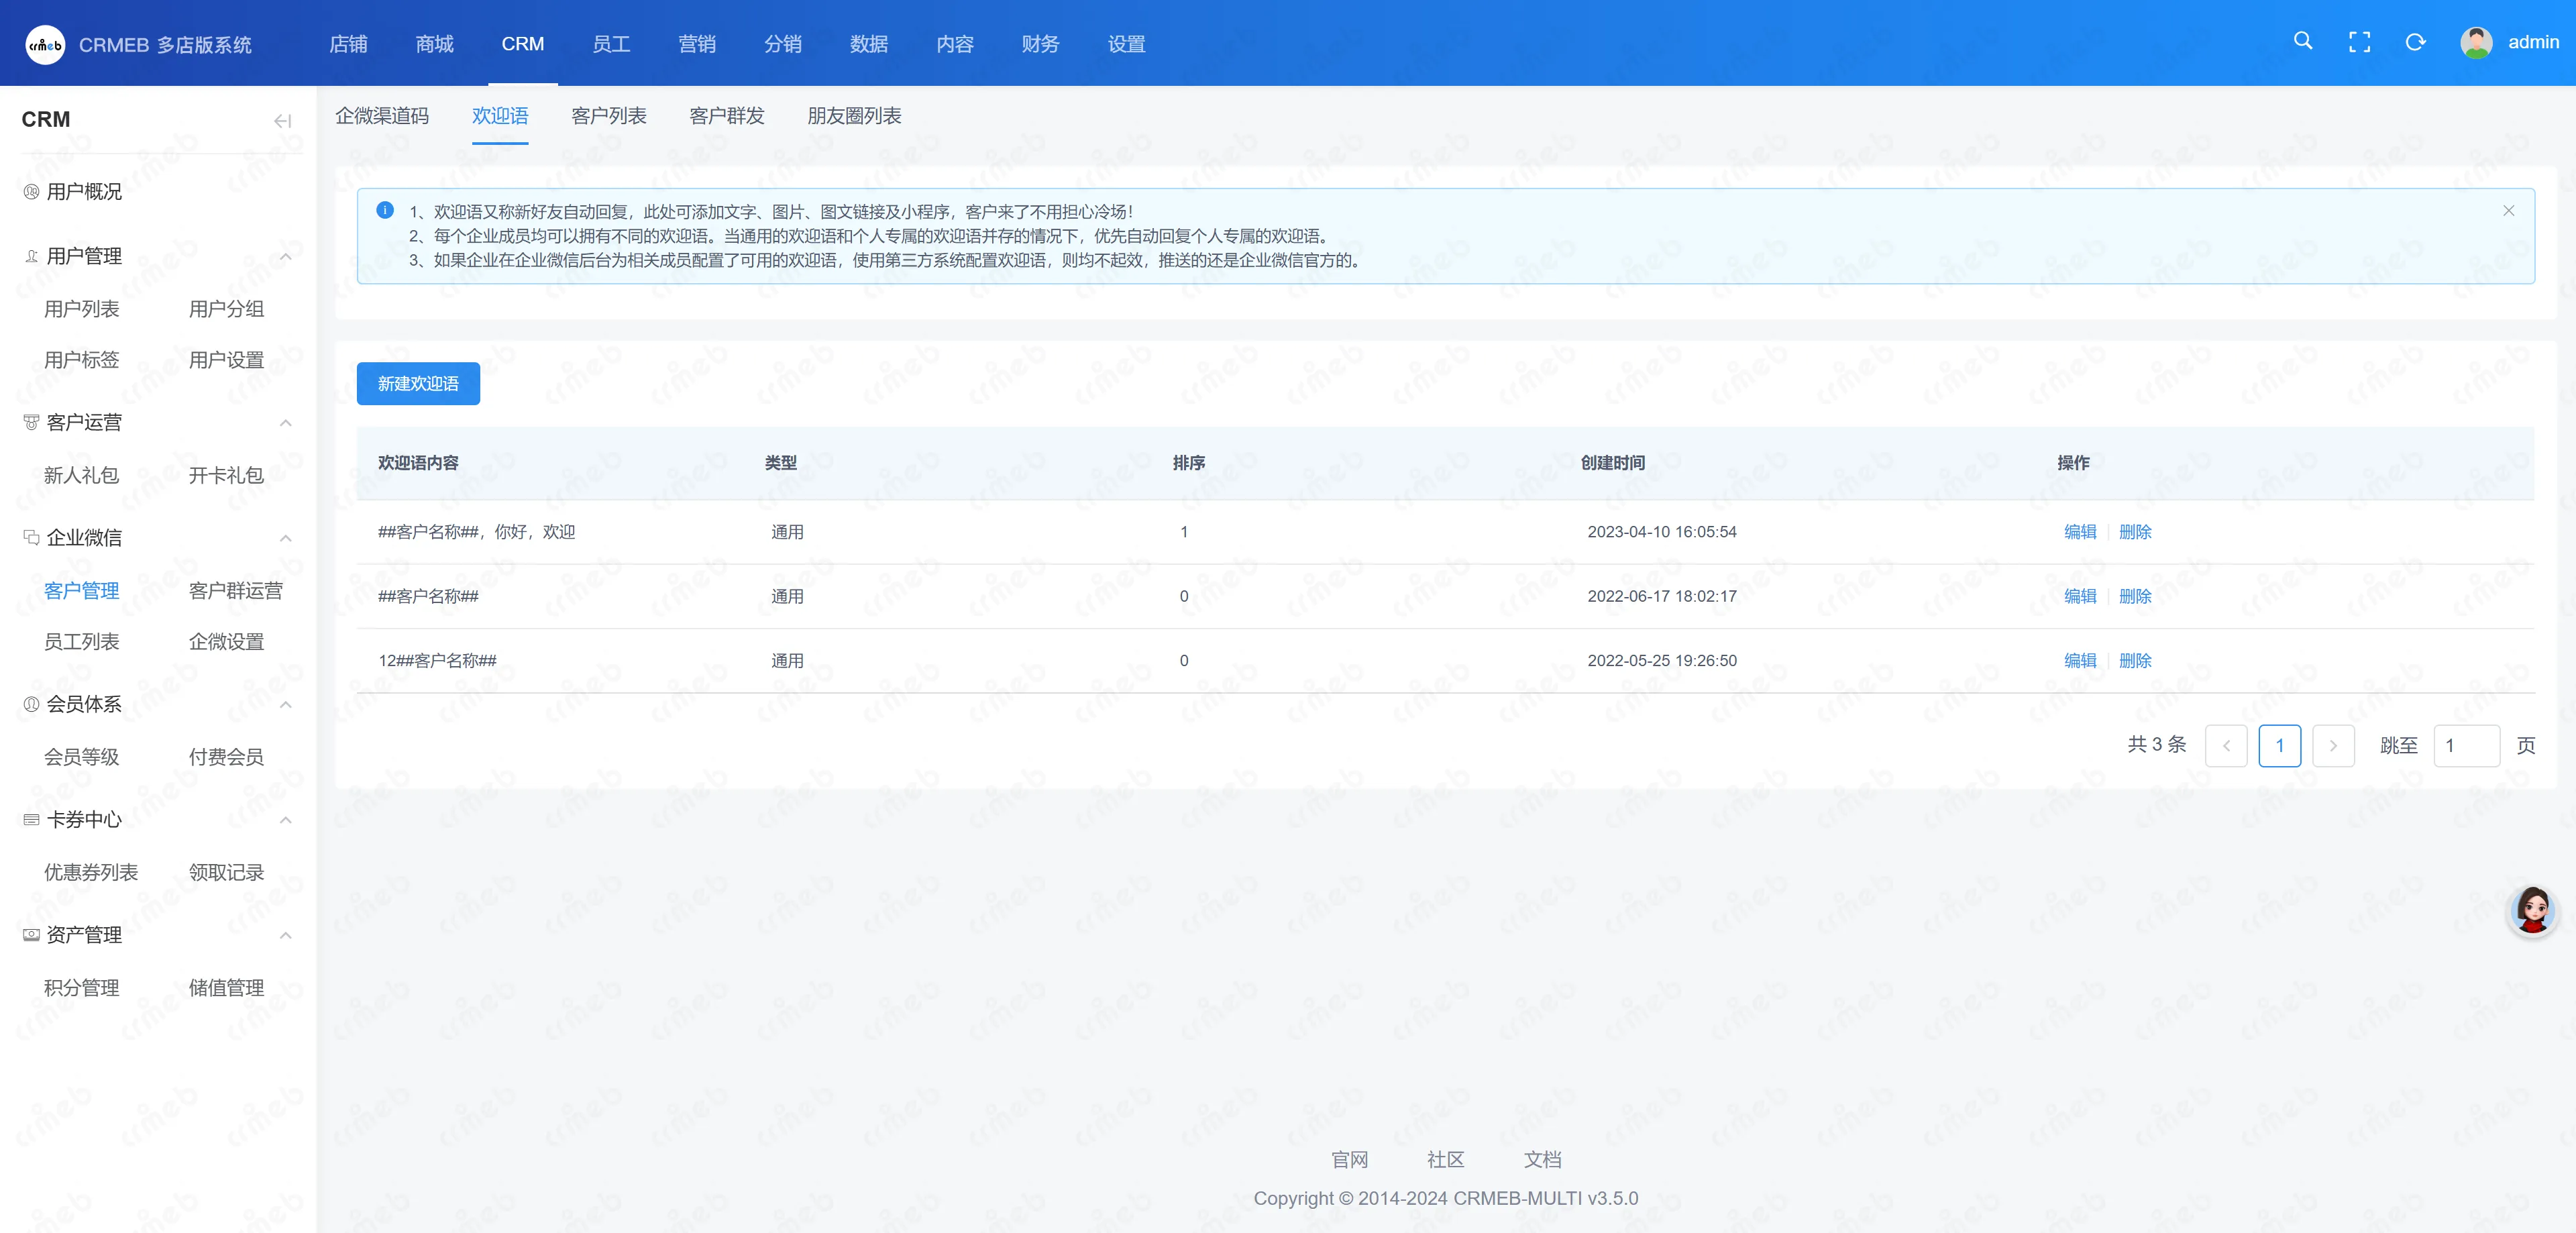
Task: Switch to 客户群发 tab
Action: (x=727, y=116)
